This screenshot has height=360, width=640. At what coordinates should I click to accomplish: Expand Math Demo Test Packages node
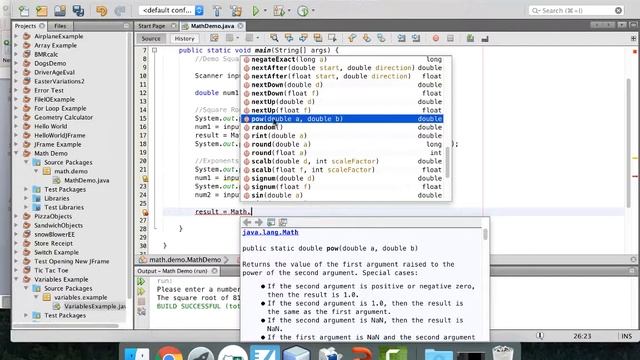(27, 189)
